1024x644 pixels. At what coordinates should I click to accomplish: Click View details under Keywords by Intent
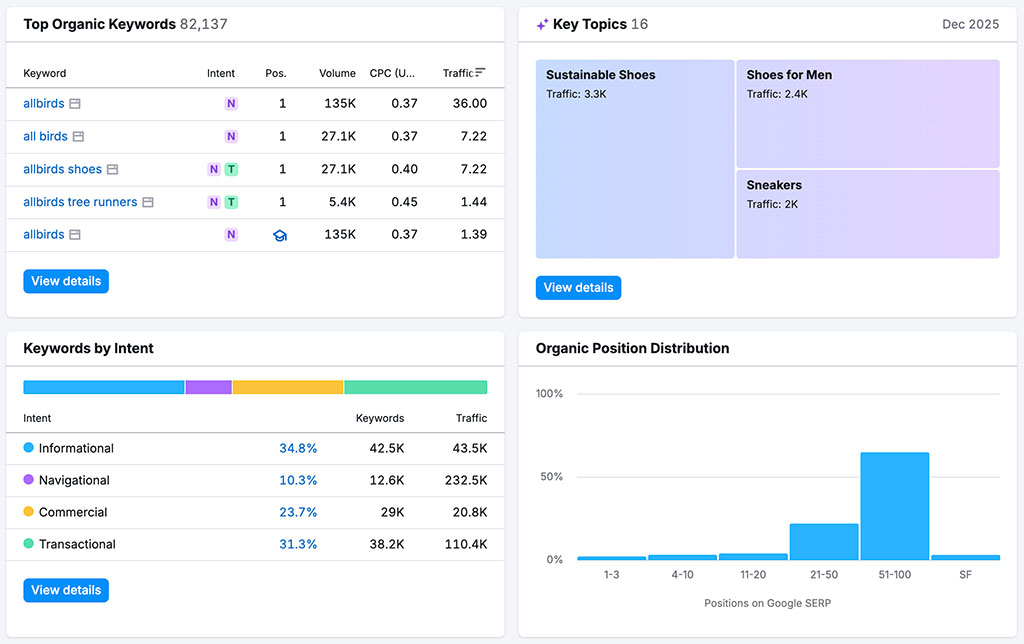coord(65,590)
